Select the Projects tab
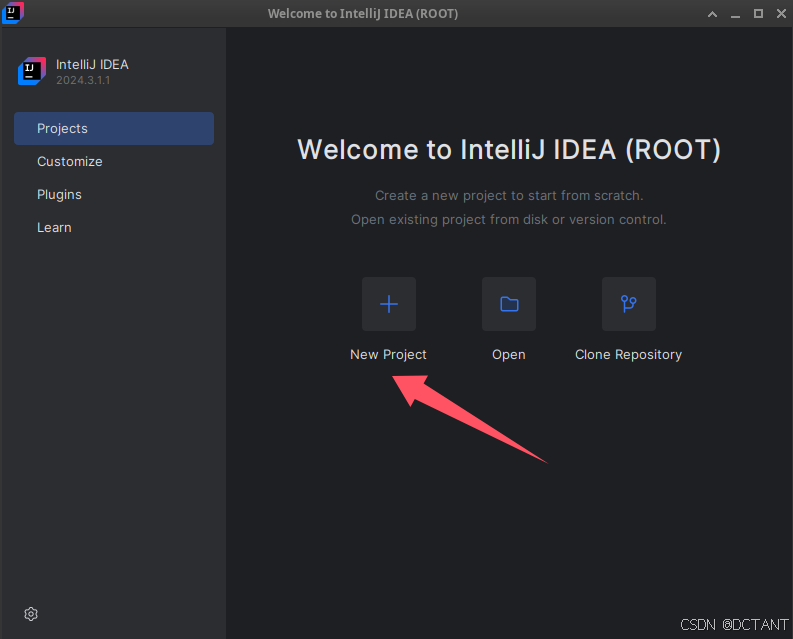 pyautogui.click(x=114, y=129)
